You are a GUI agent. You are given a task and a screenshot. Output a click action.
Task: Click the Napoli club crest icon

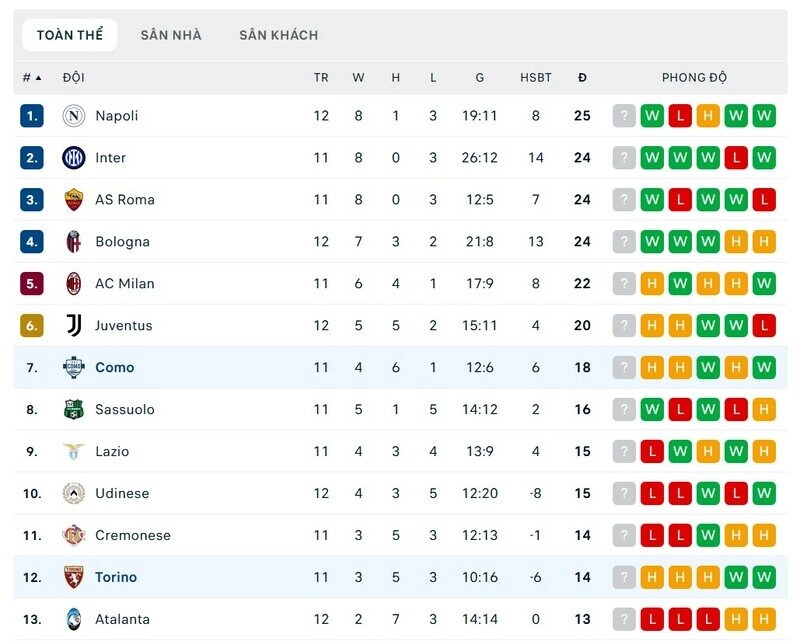point(74,116)
